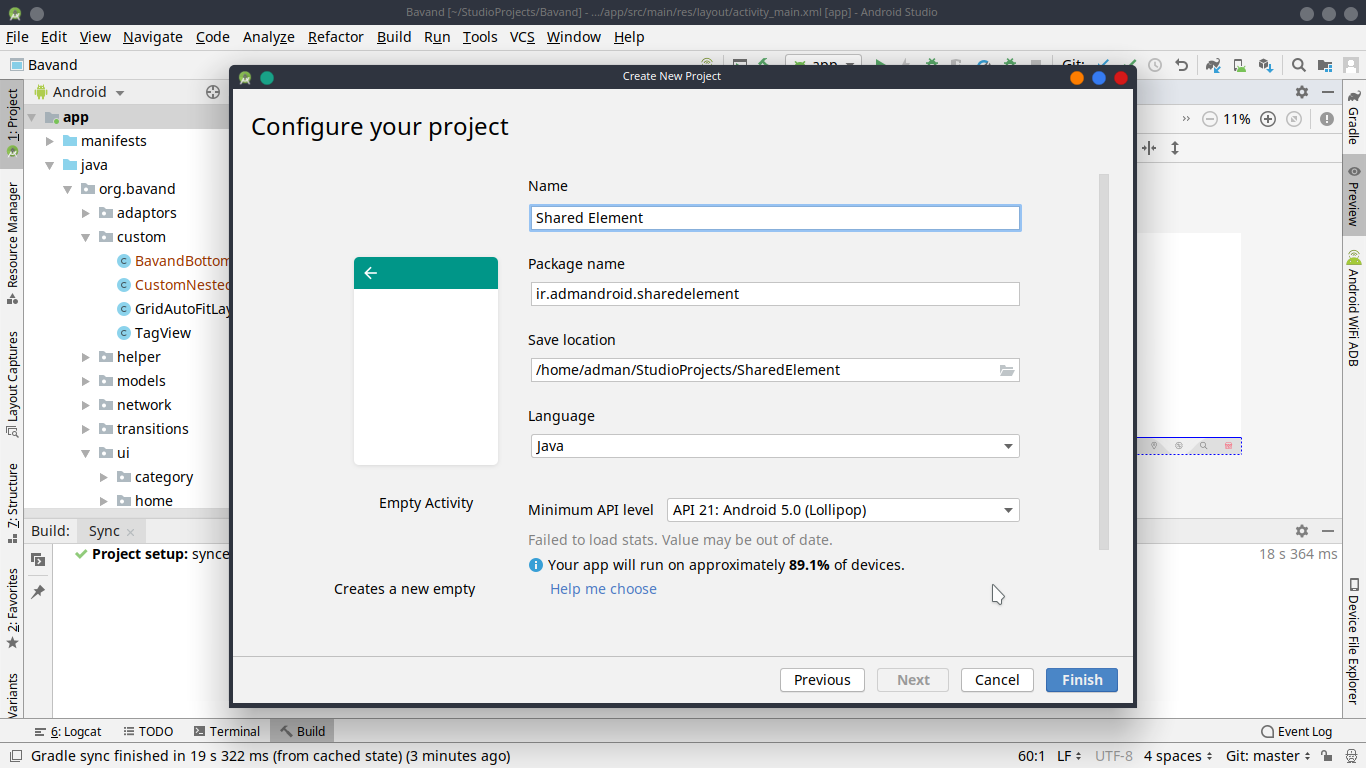Click the tool windows icon at status bar left

click(x=15, y=757)
